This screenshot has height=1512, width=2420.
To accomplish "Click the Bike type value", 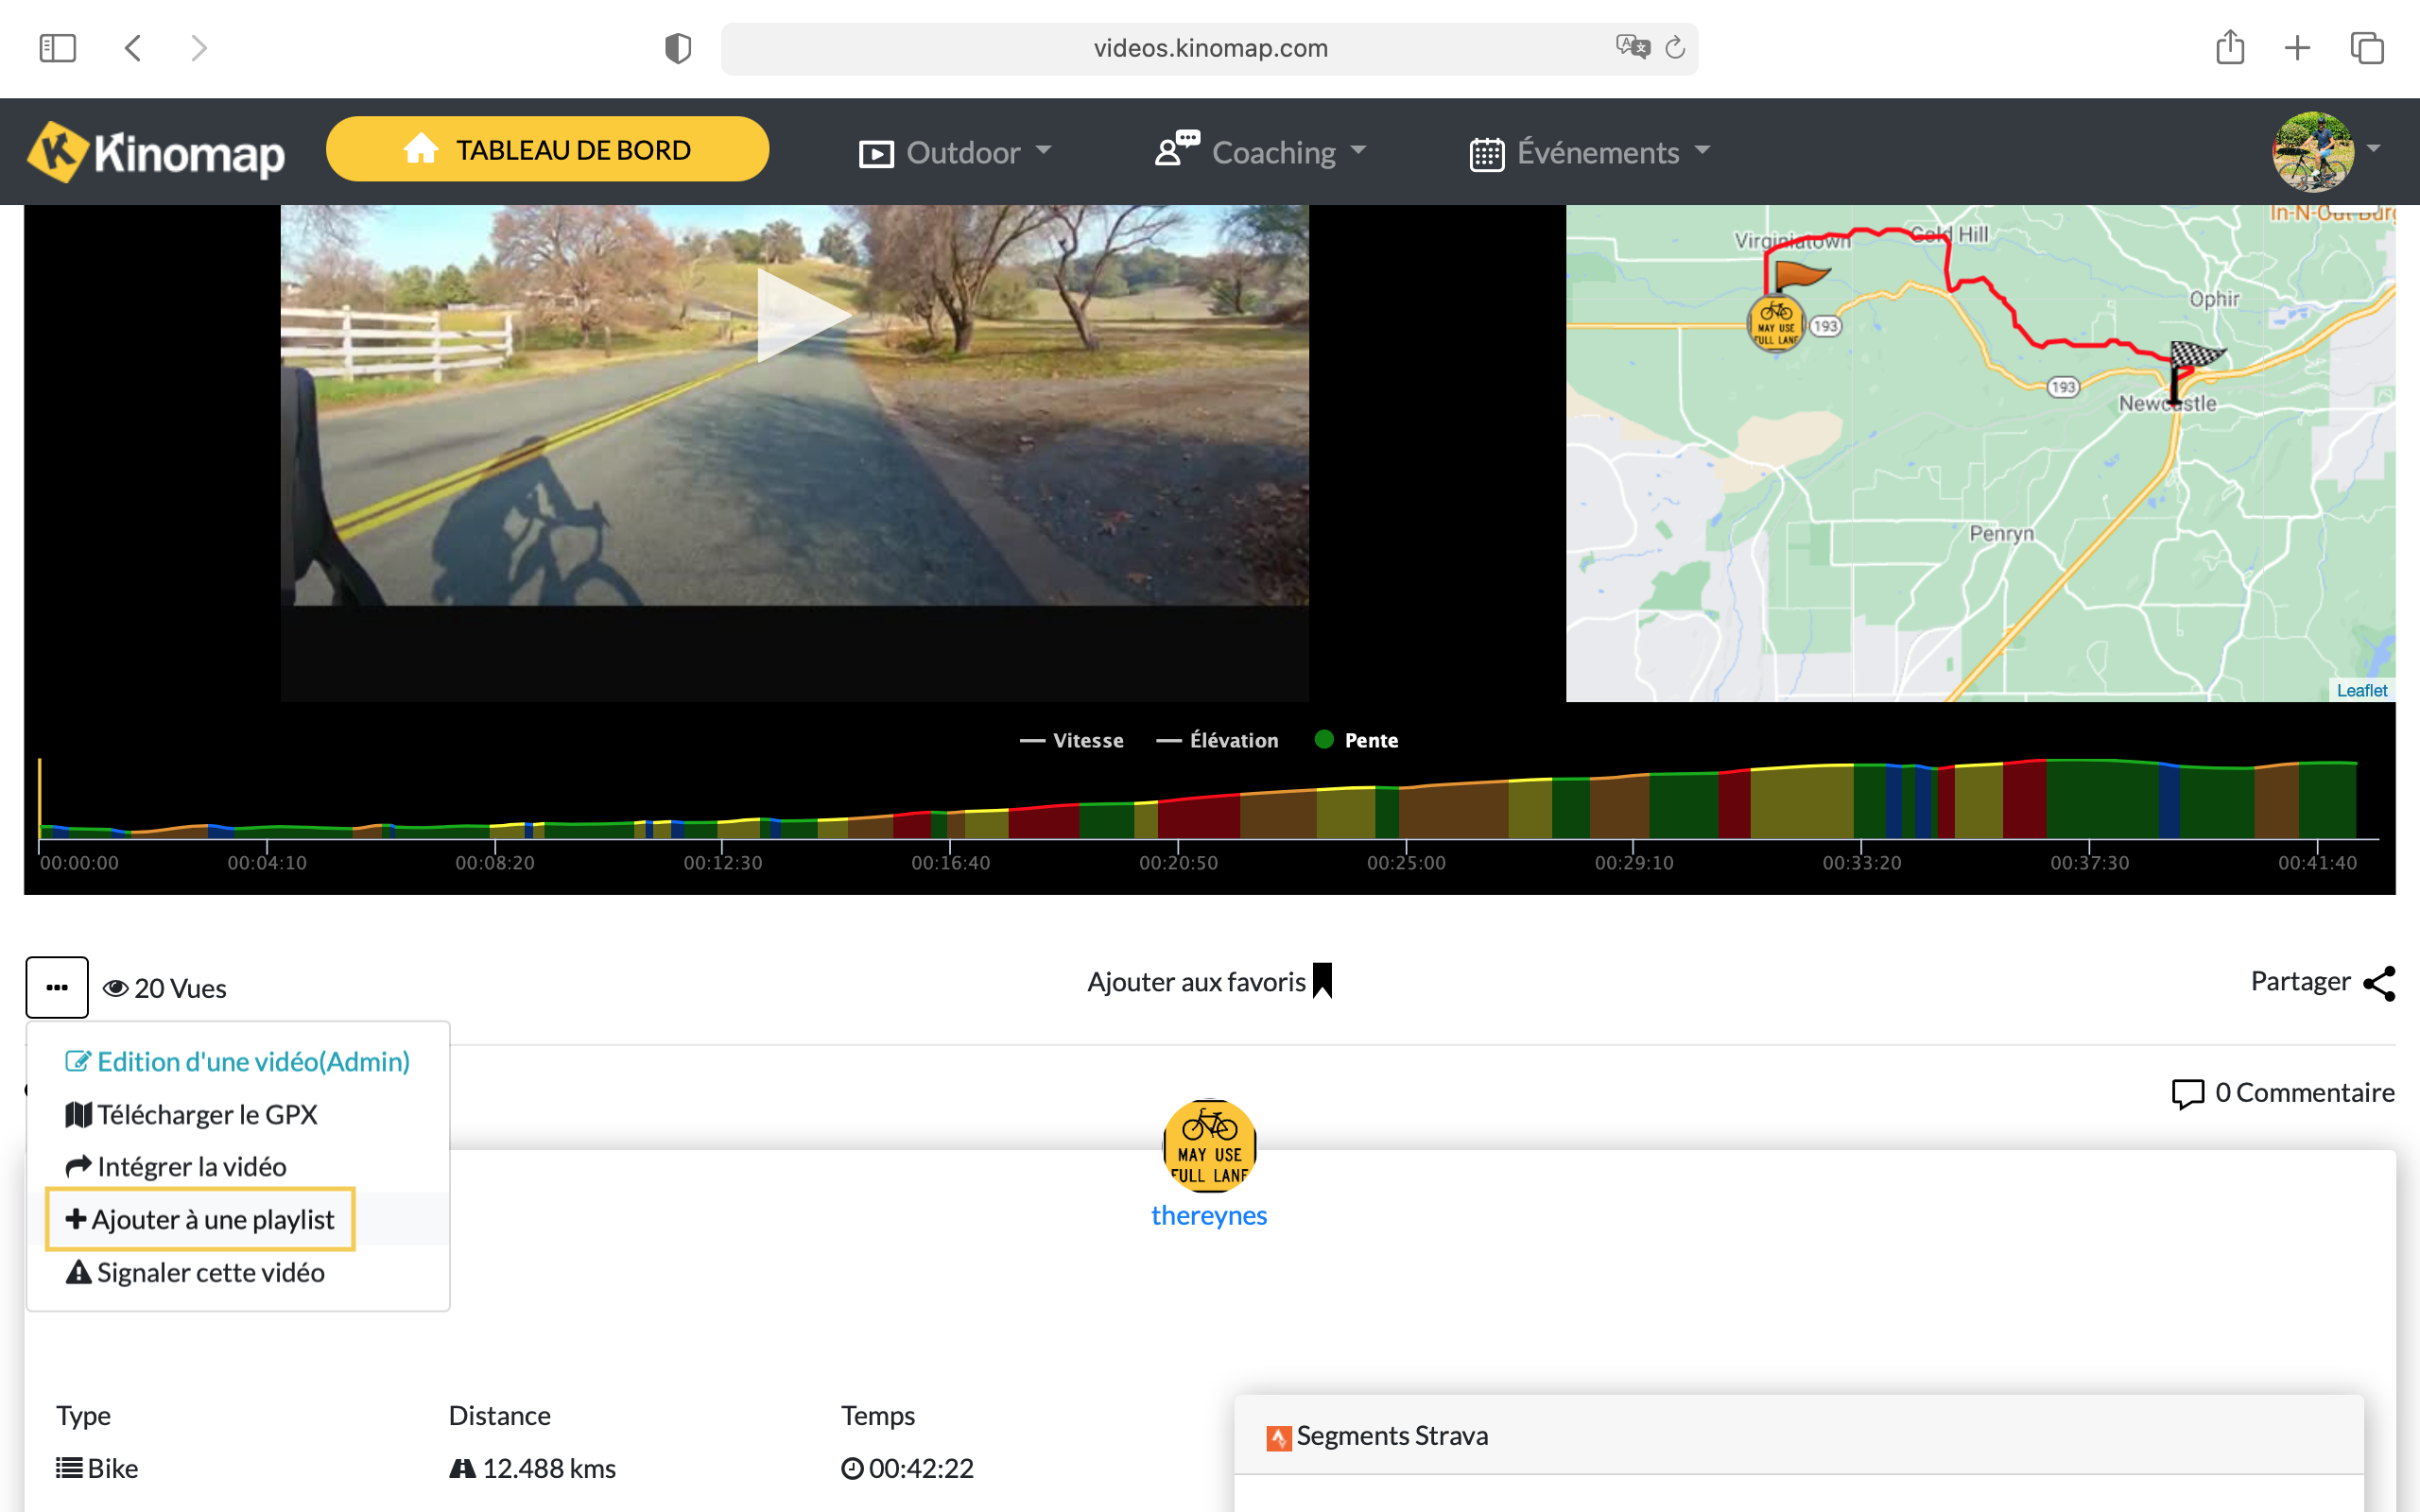I will pos(97,1468).
